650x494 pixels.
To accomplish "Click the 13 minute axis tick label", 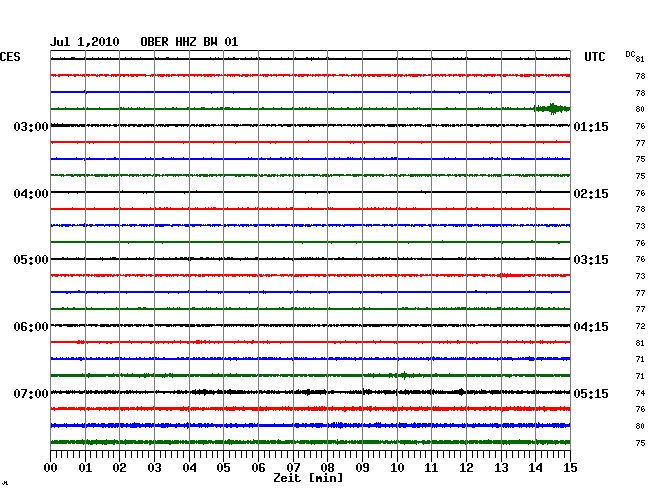I will tap(501, 468).
